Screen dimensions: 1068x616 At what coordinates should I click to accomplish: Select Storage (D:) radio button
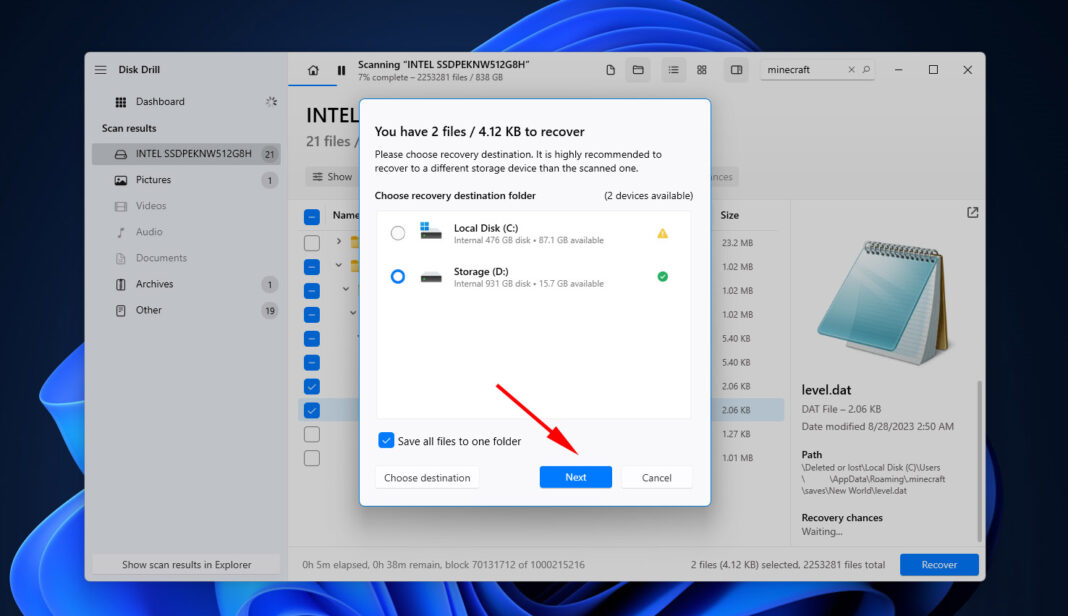pyautogui.click(x=398, y=277)
